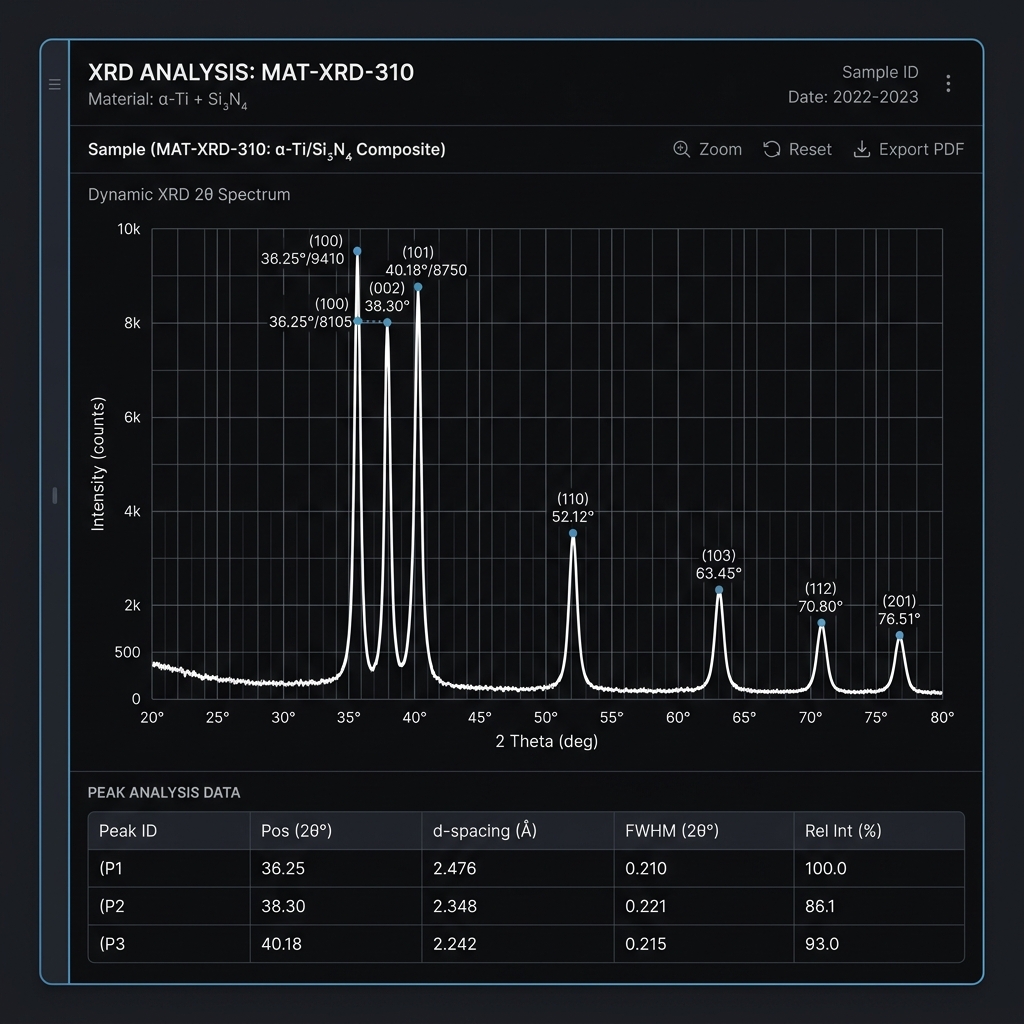This screenshot has height=1024, width=1024.
Task: Click the '40.18°/8750' peak label
Action: (426, 270)
